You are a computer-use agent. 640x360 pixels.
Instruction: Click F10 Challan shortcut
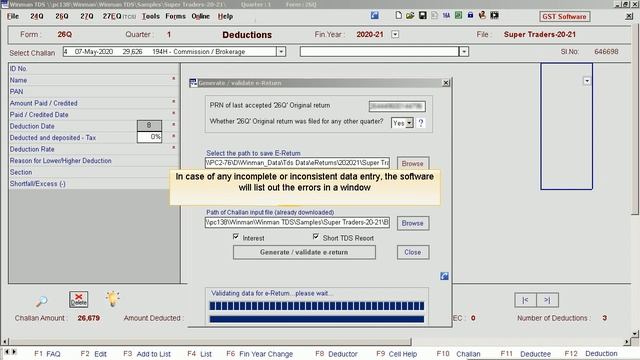(458, 354)
